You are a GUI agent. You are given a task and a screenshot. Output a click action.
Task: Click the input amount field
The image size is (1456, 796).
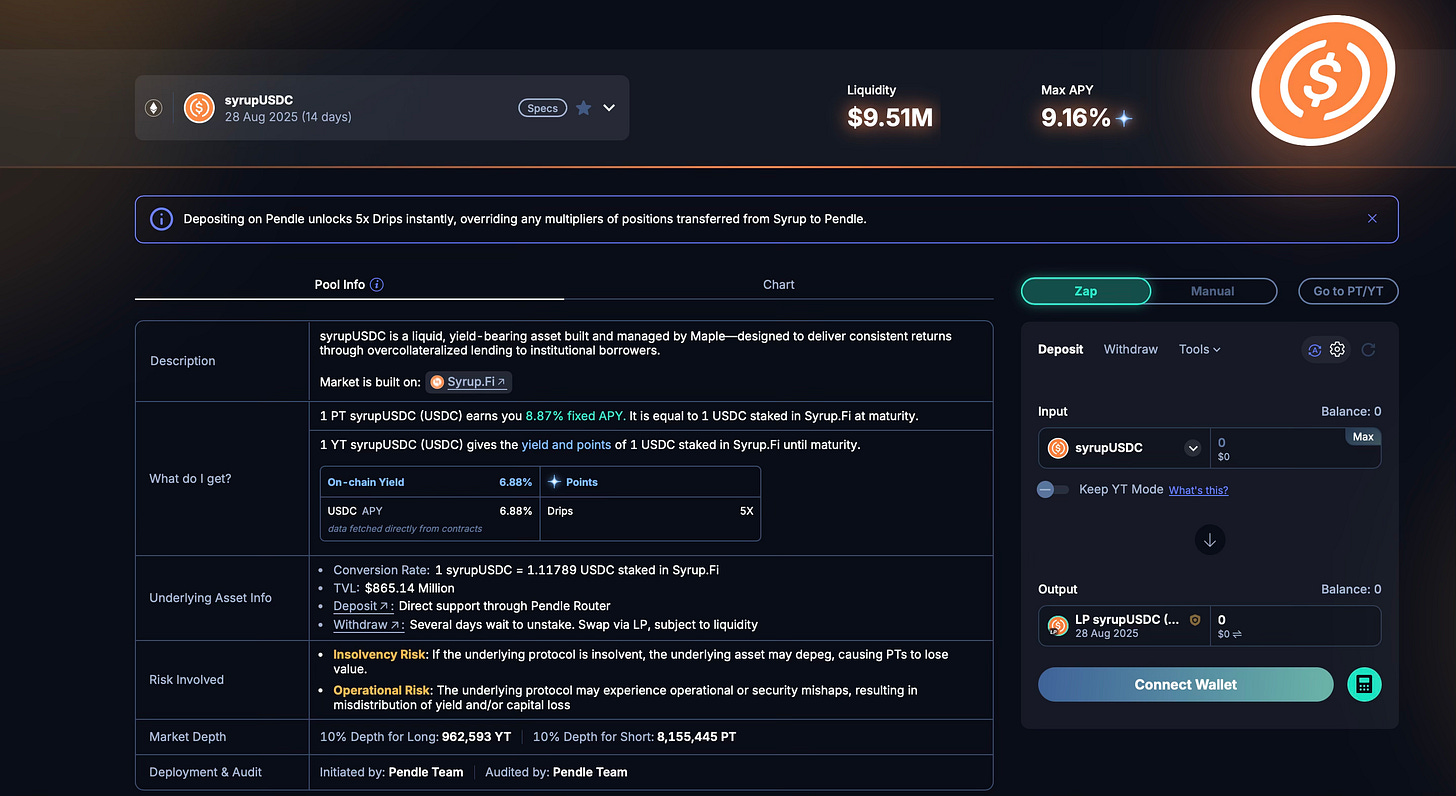(1295, 448)
